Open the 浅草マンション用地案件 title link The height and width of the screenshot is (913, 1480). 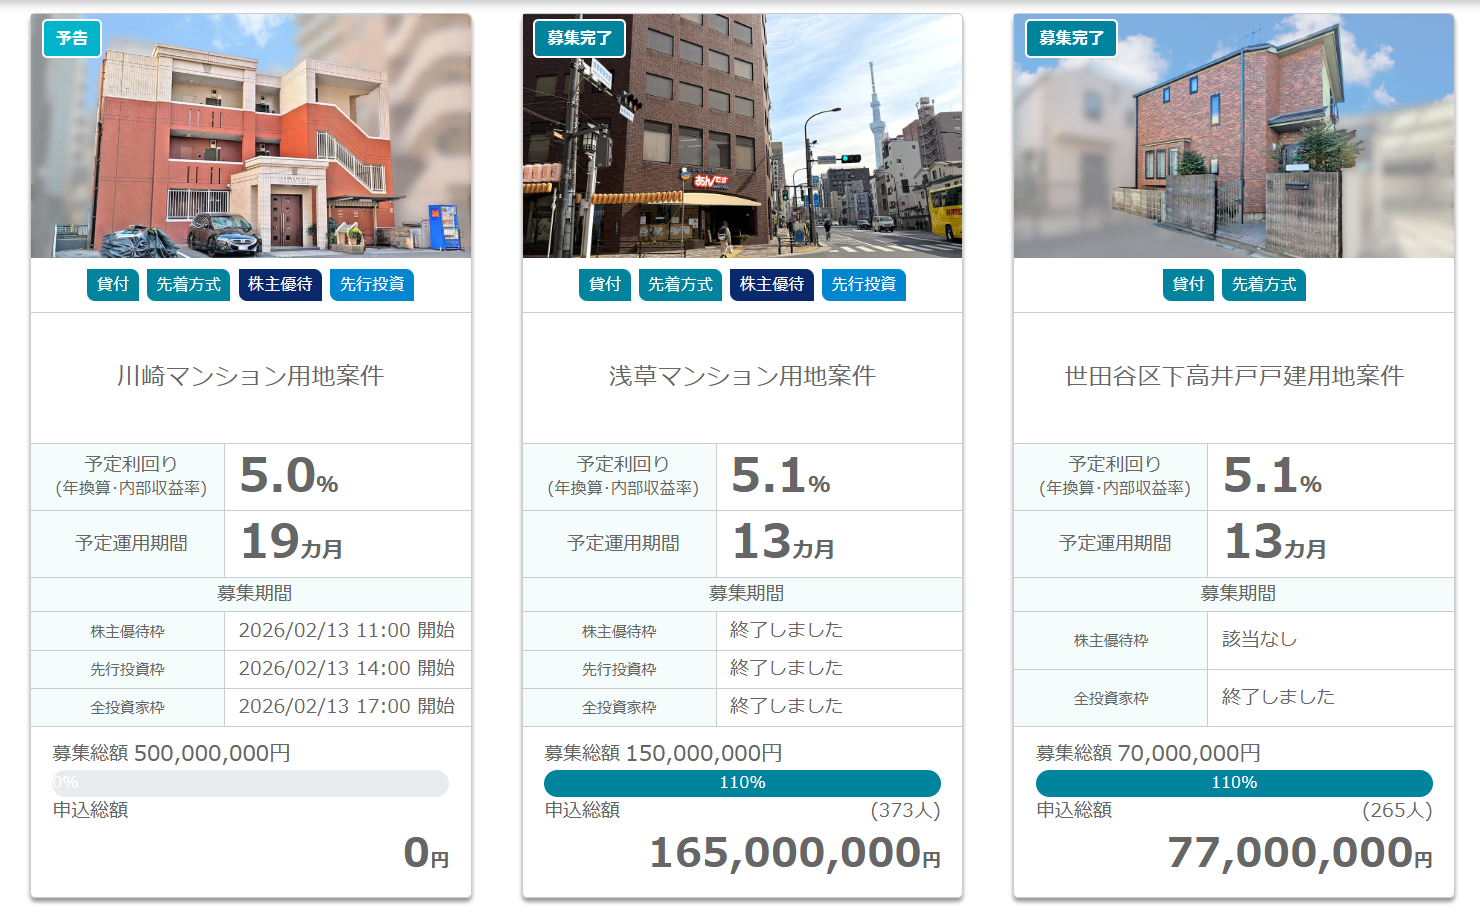point(742,376)
